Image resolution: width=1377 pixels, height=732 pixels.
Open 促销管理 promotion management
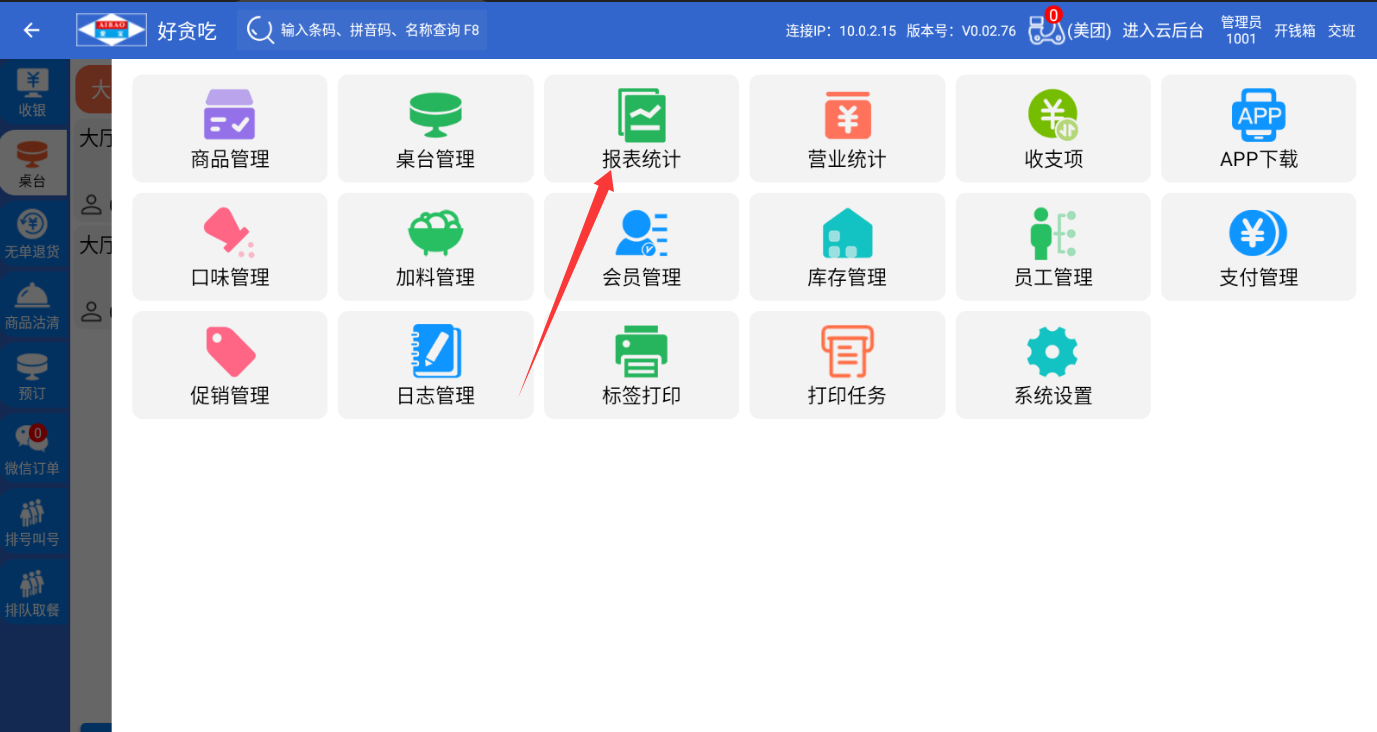tap(230, 353)
